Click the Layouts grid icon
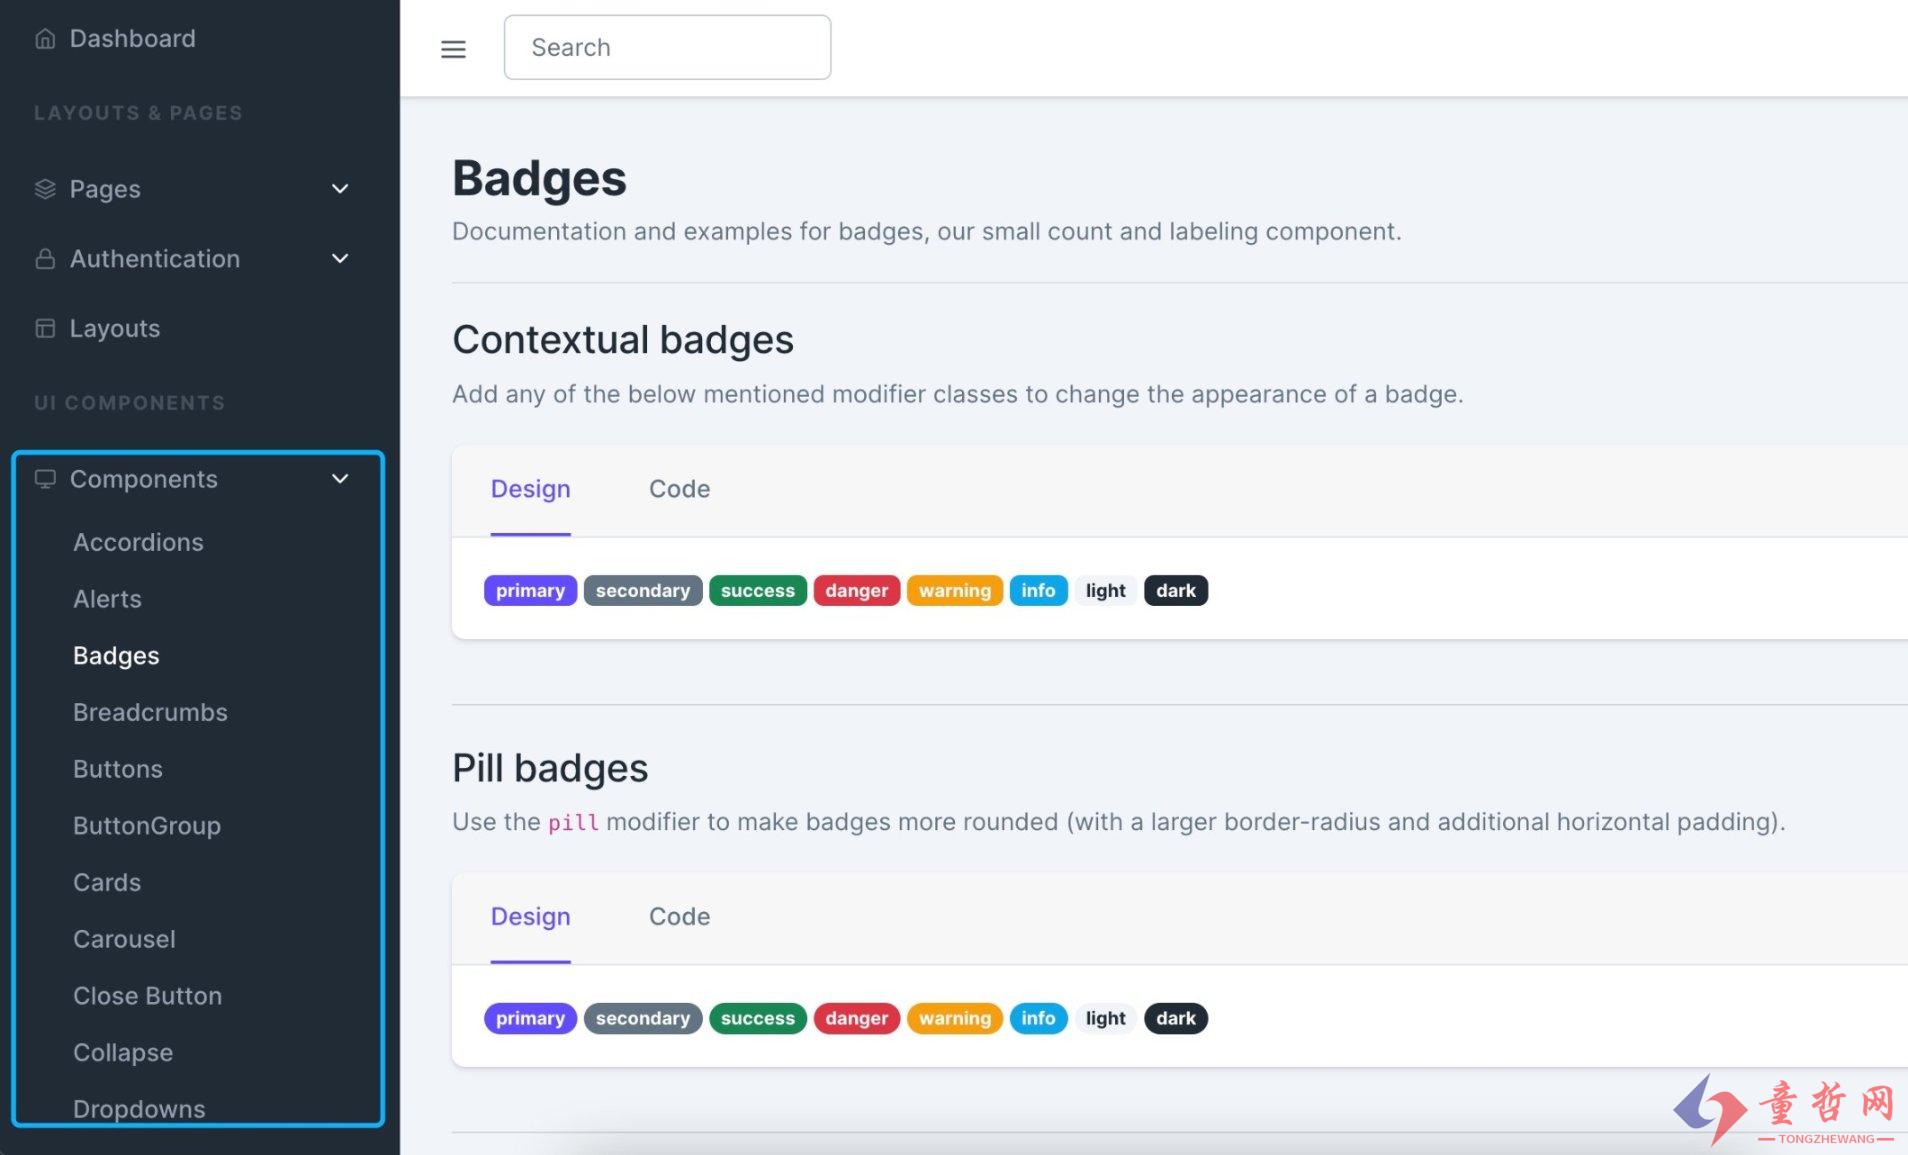 pyautogui.click(x=45, y=329)
